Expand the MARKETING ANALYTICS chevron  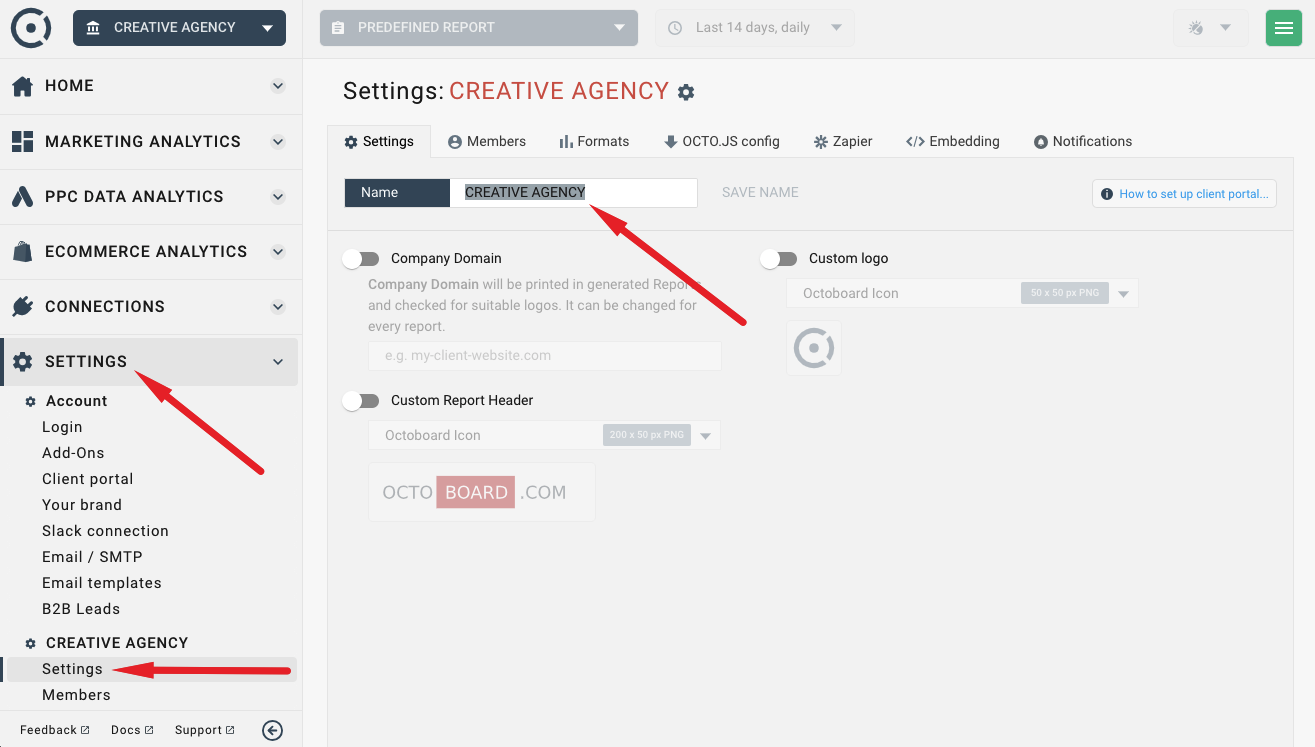click(278, 141)
